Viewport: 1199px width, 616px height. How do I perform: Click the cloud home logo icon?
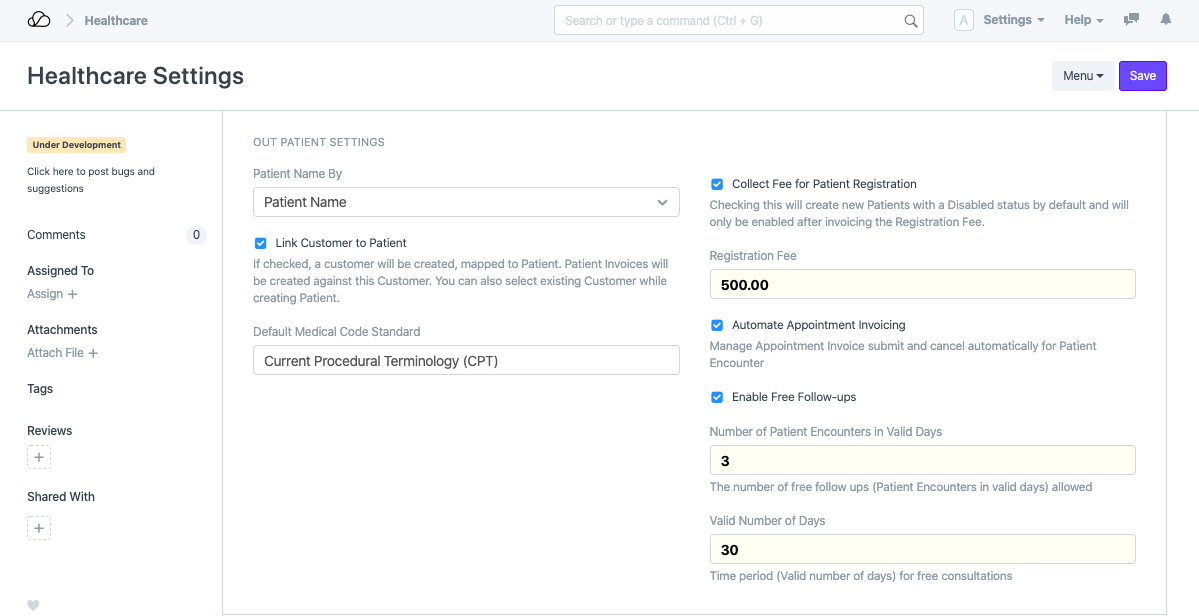pyautogui.click(x=39, y=20)
